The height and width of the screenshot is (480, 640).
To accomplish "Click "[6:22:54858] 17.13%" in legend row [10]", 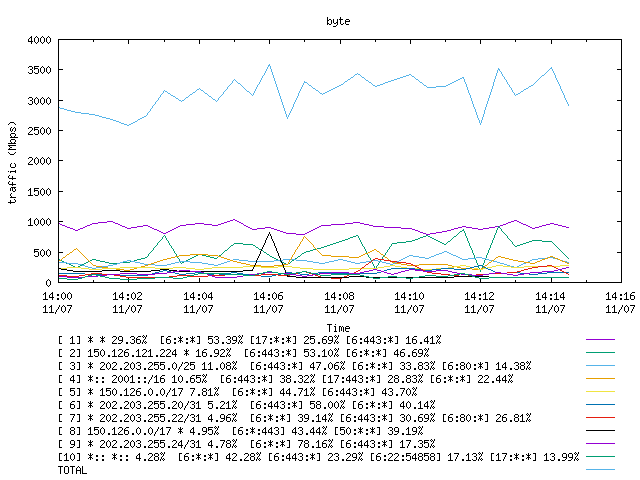I will [x=426, y=457].
